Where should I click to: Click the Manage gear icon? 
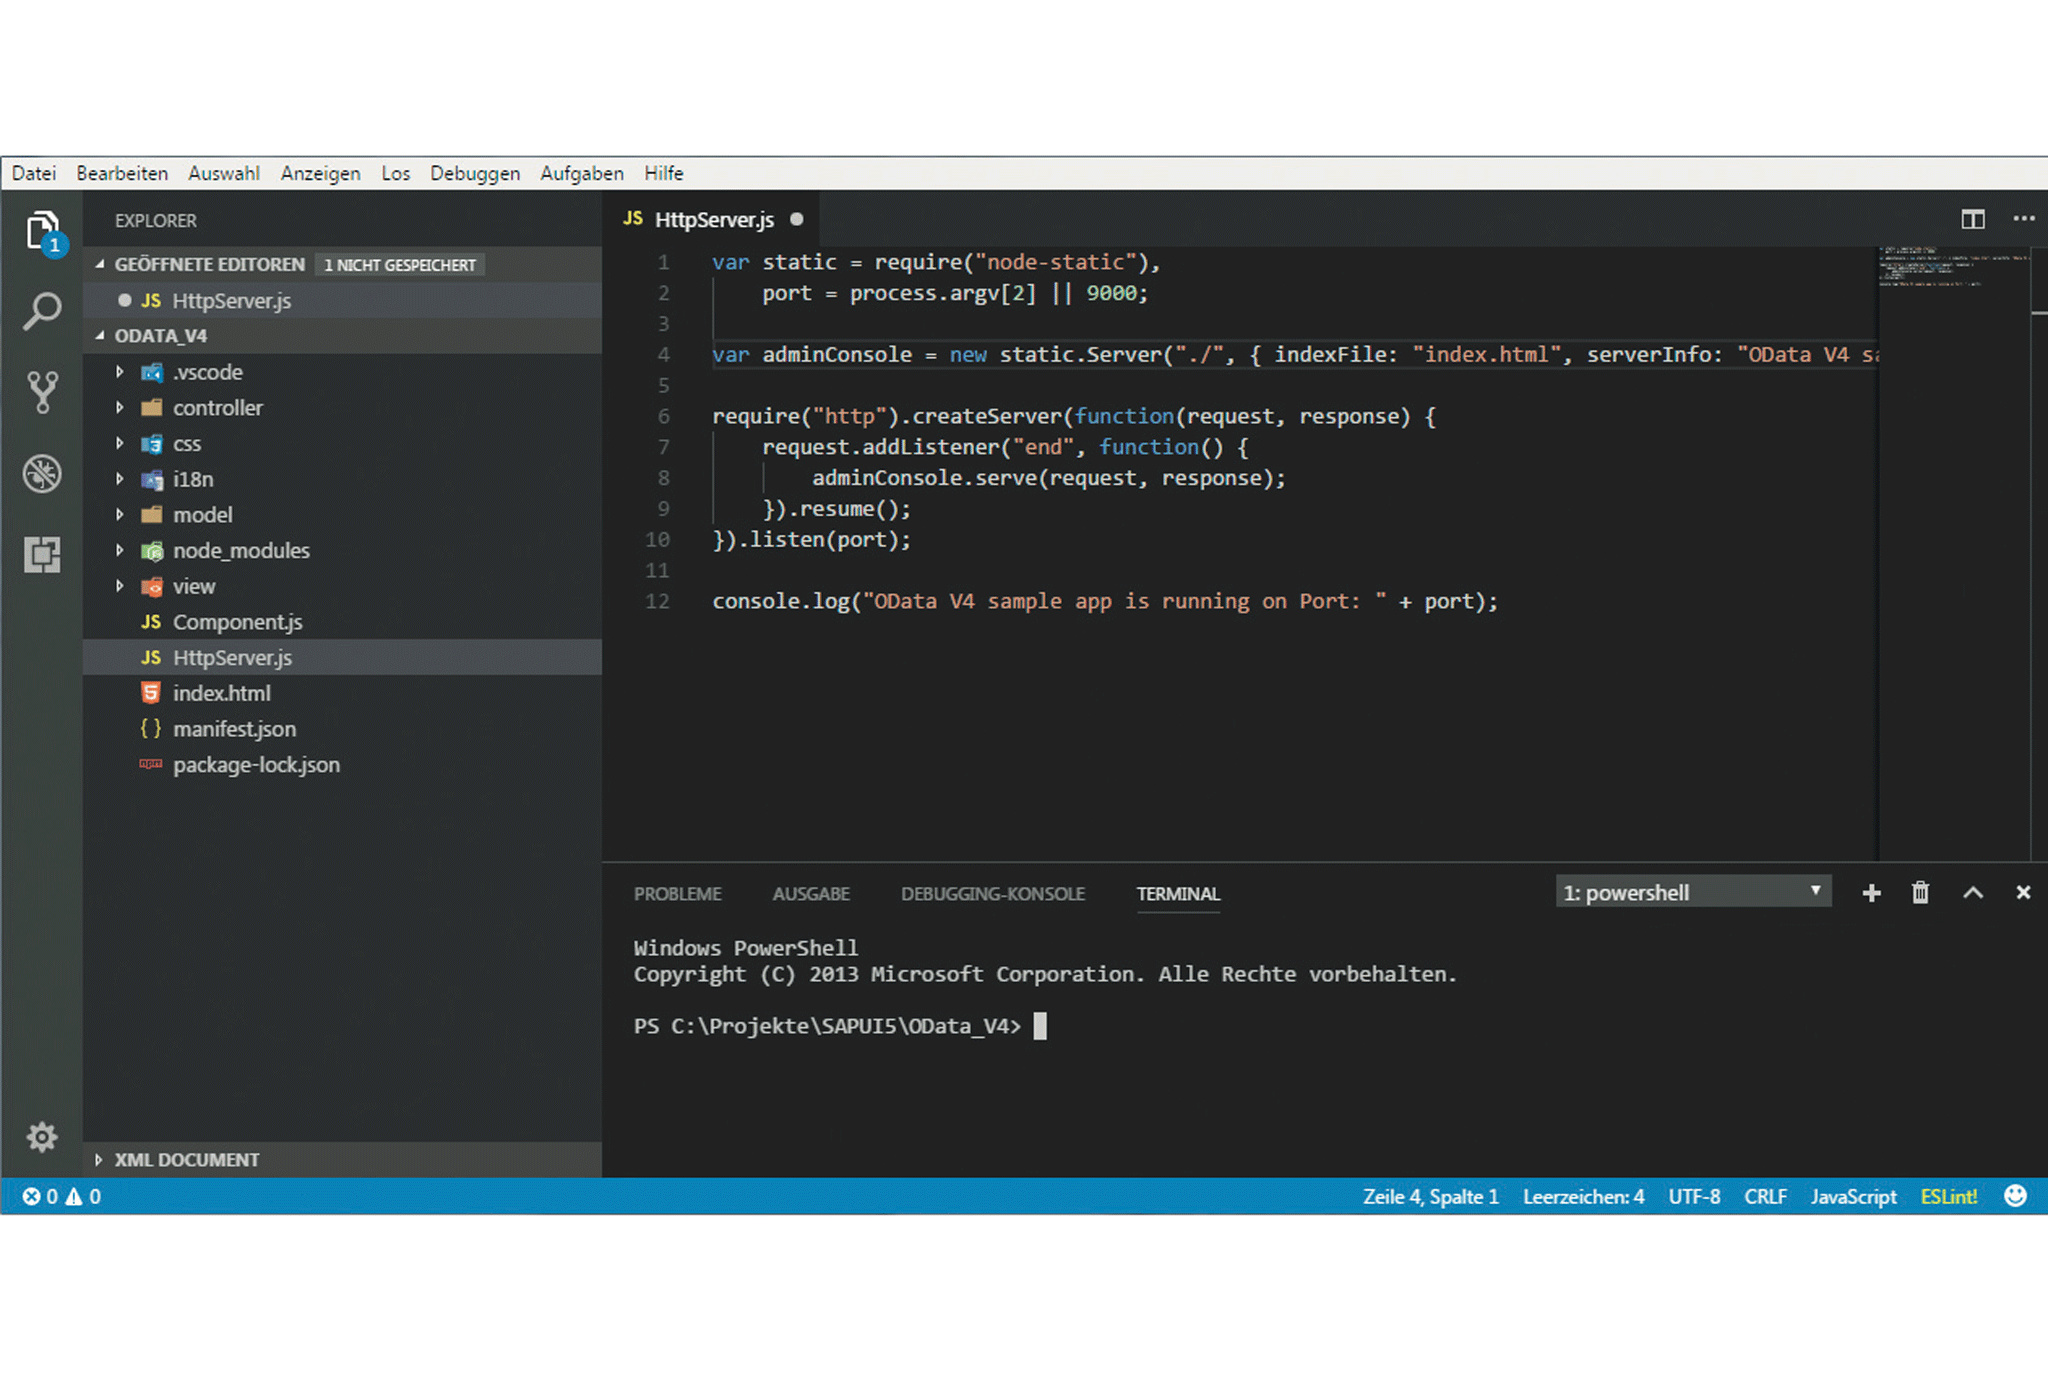[x=42, y=1137]
